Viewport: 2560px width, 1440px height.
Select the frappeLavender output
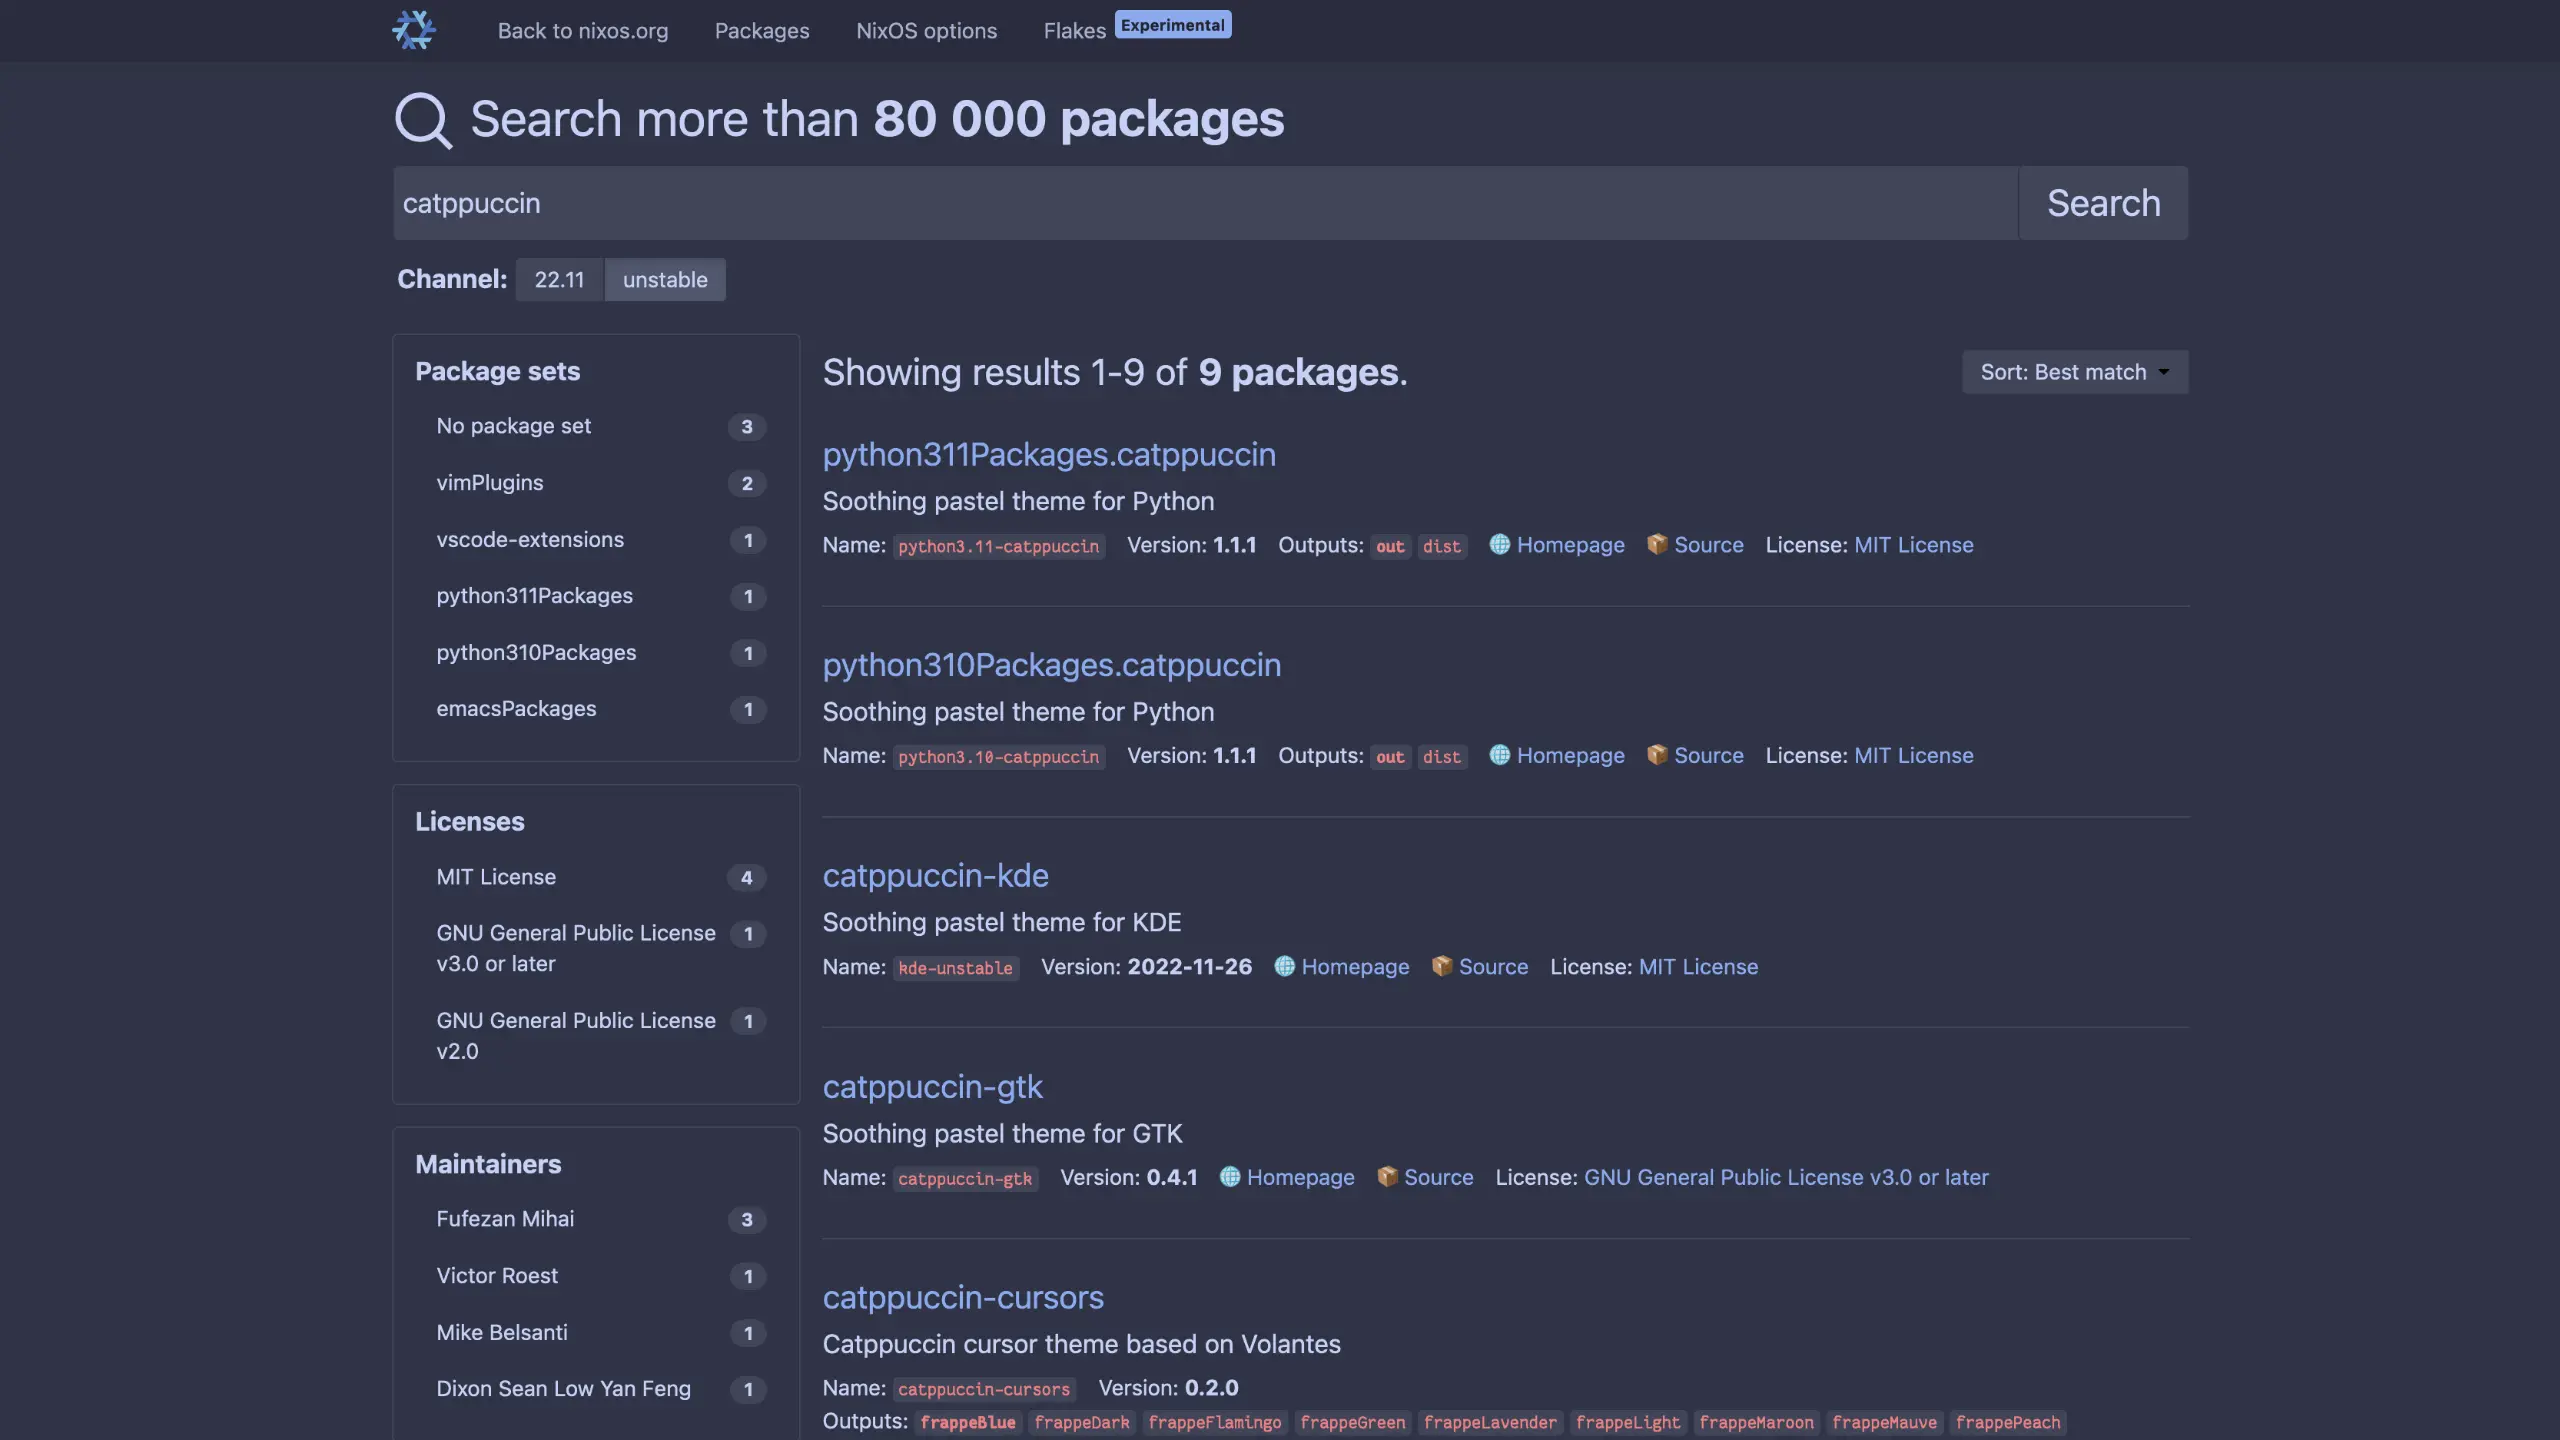[x=1489, y=1422]
